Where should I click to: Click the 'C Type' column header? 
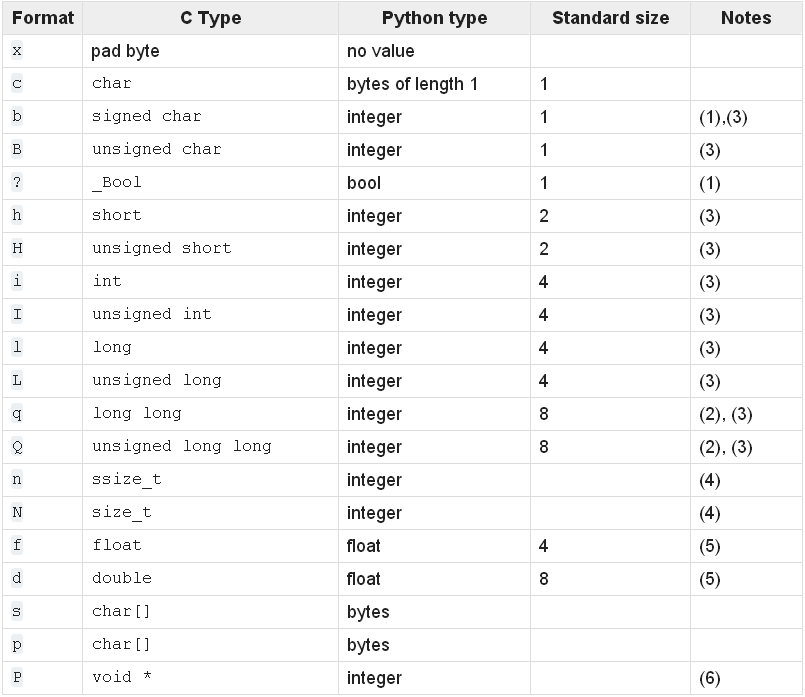pyautogui.click(x=208, y=18)
